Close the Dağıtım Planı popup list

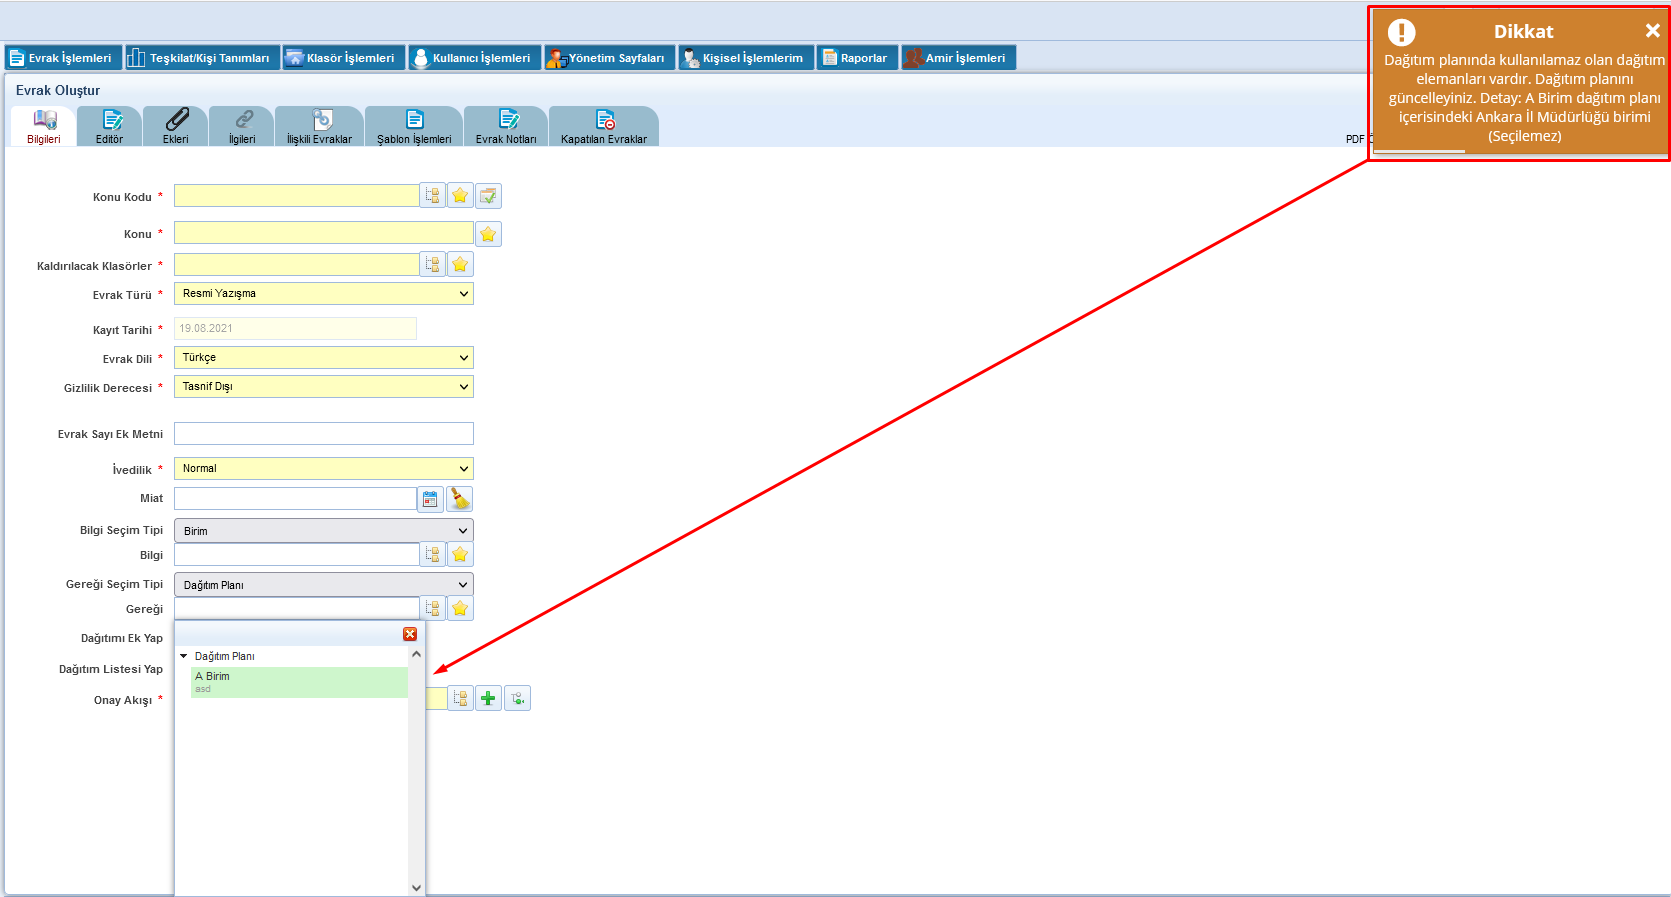(410, 634)
